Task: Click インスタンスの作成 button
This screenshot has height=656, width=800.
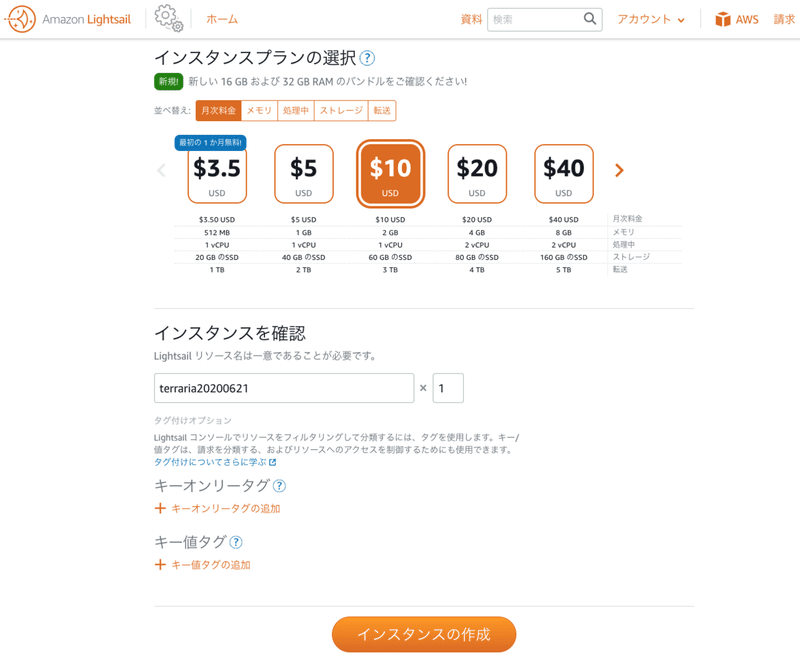Action: pos(424,634)
